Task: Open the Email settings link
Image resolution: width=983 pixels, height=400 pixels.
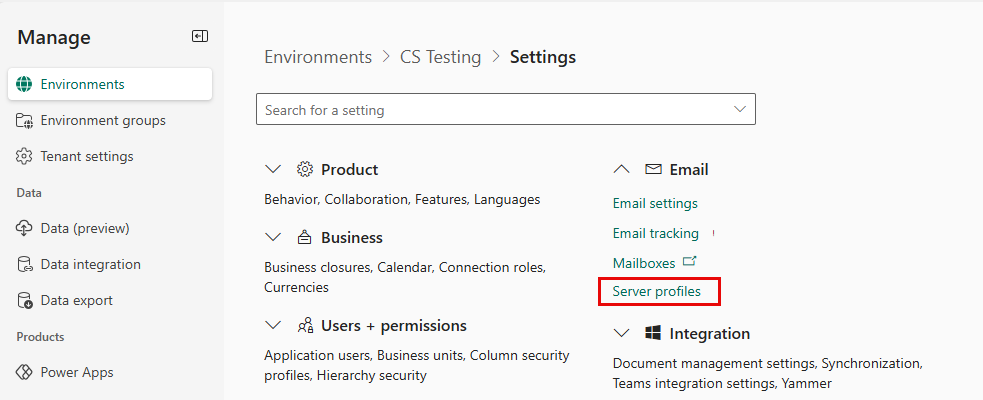Action: pos(655,203)
